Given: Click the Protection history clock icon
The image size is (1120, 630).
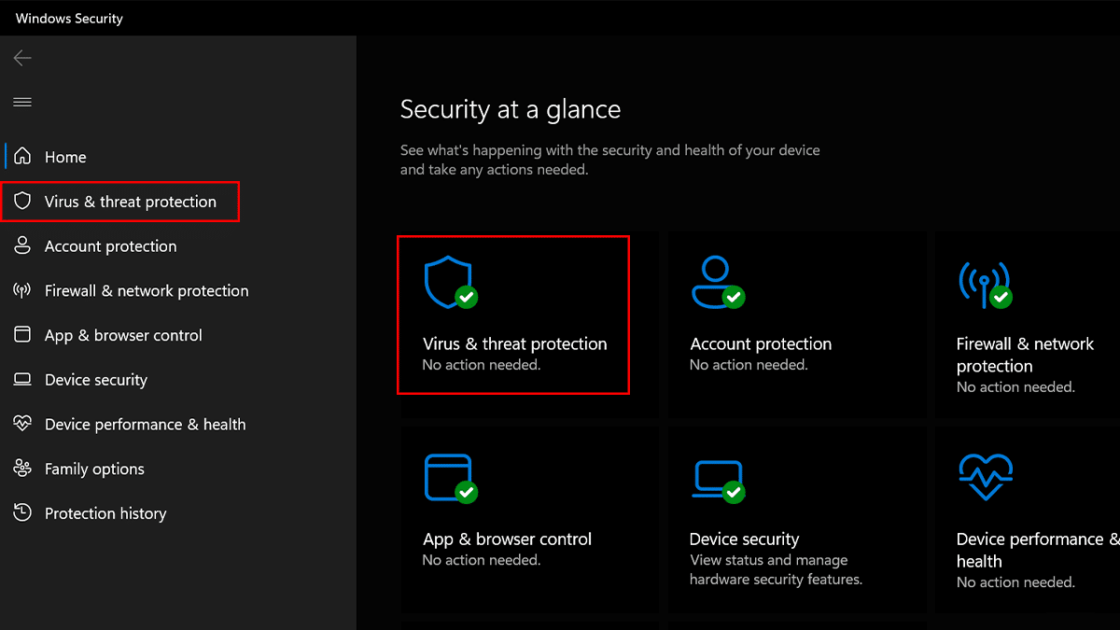Looking at the screenshot, I should (22, 512).
